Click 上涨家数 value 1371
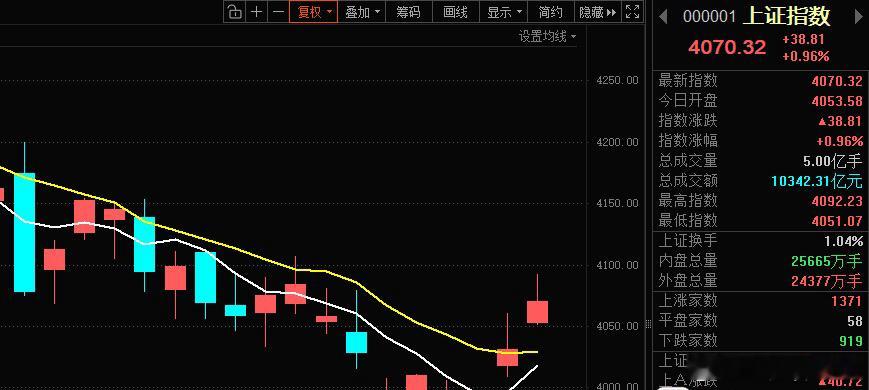The width and height of the screenshot is (869, 390). coord(847,301)
